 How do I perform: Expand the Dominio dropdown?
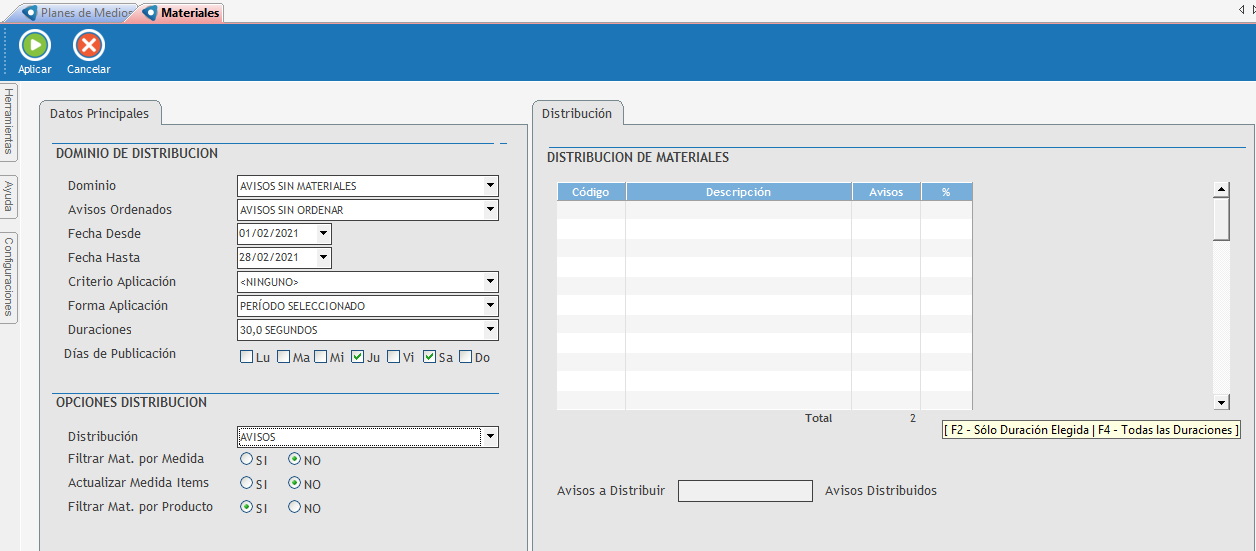click(490, 186)
